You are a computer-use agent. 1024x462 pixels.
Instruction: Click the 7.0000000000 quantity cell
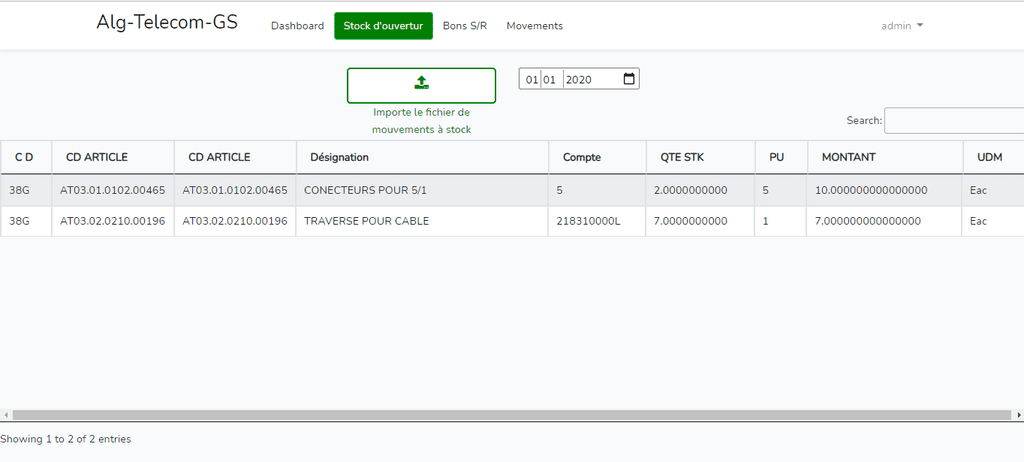coord(701,221)
